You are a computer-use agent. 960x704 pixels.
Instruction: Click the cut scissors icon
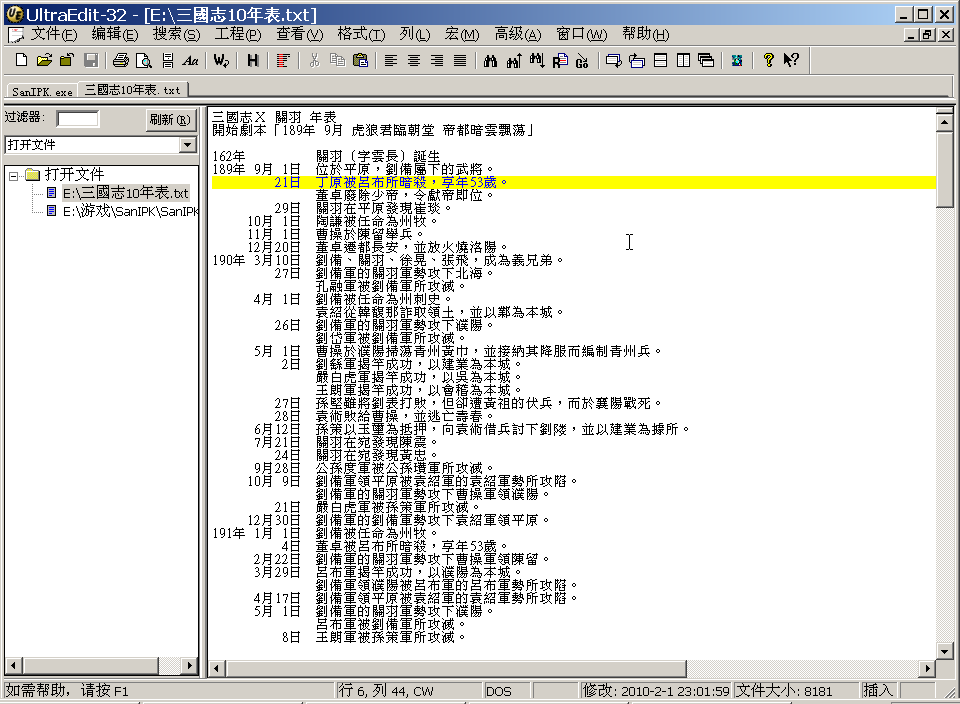(314, 60)
